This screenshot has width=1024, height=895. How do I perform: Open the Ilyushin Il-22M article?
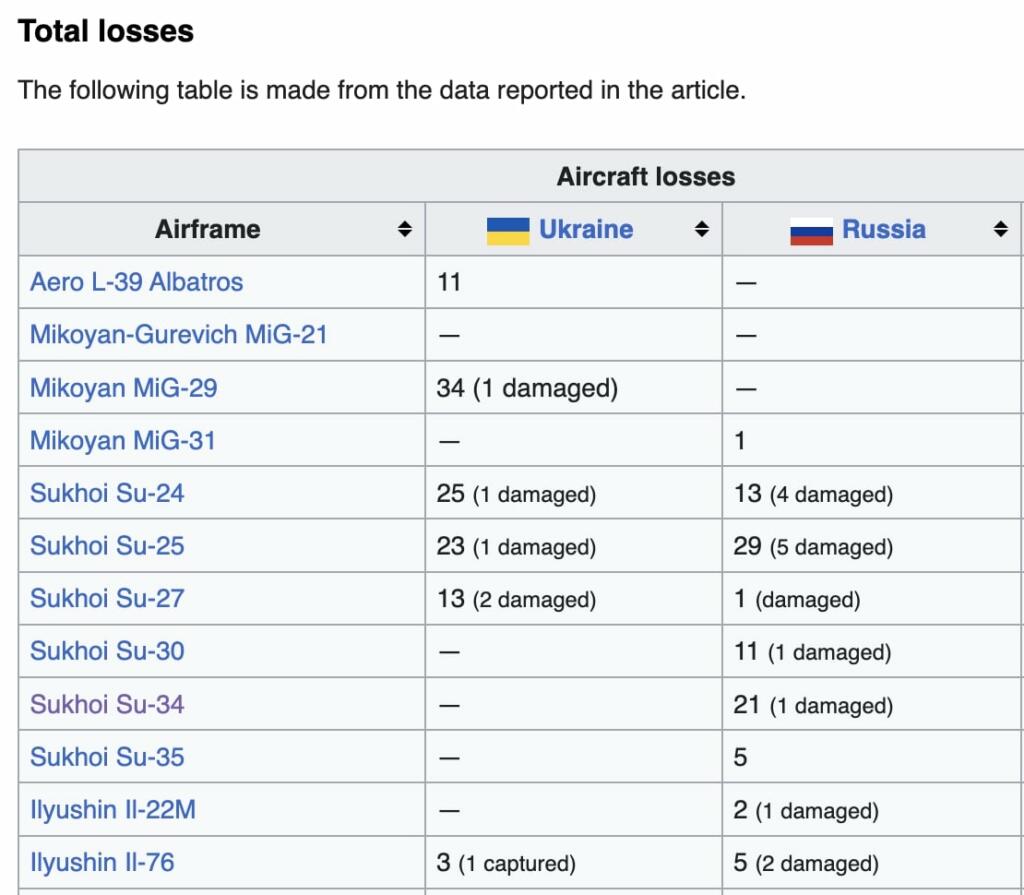click(x=113, y=810)
